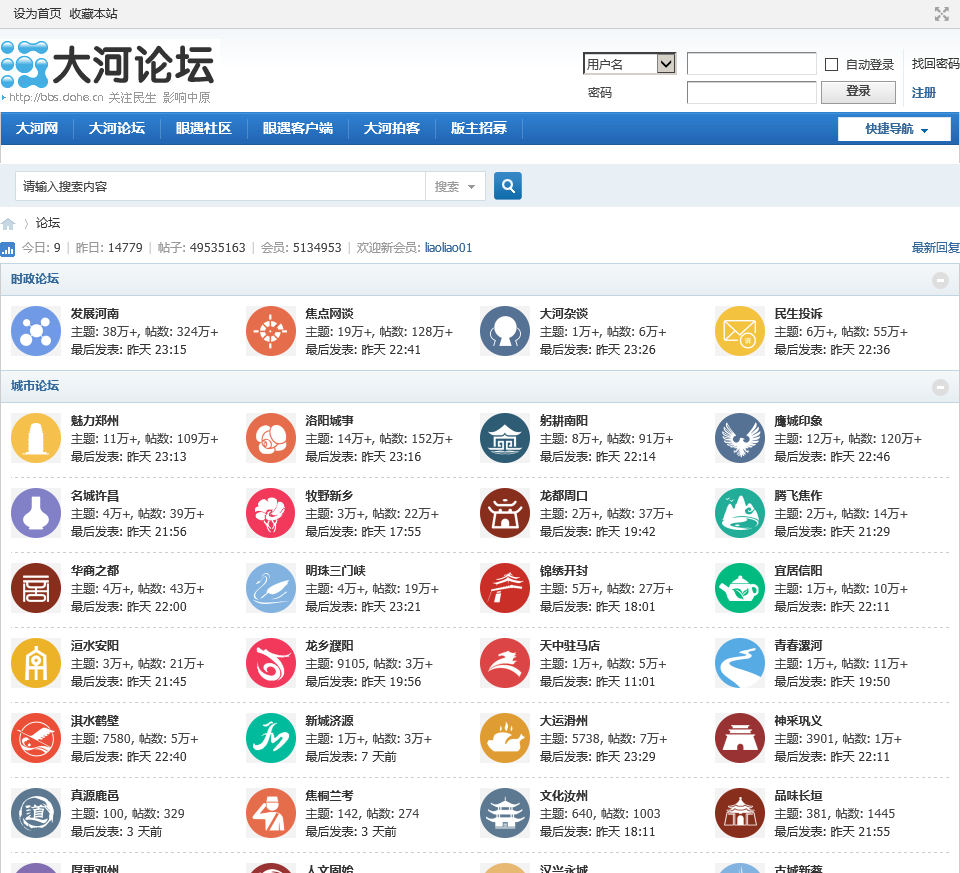Viewport: 960px width, 873px height.
Task: Open the 发展河南 forum icon
Action: point(36,331)
